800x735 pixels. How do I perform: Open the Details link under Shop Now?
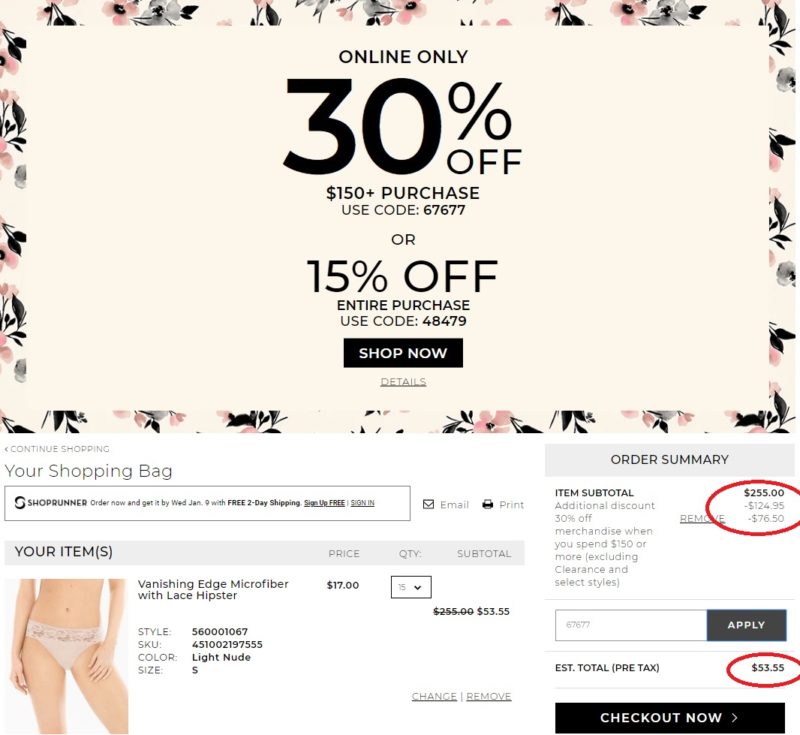[x=403, y=382]
